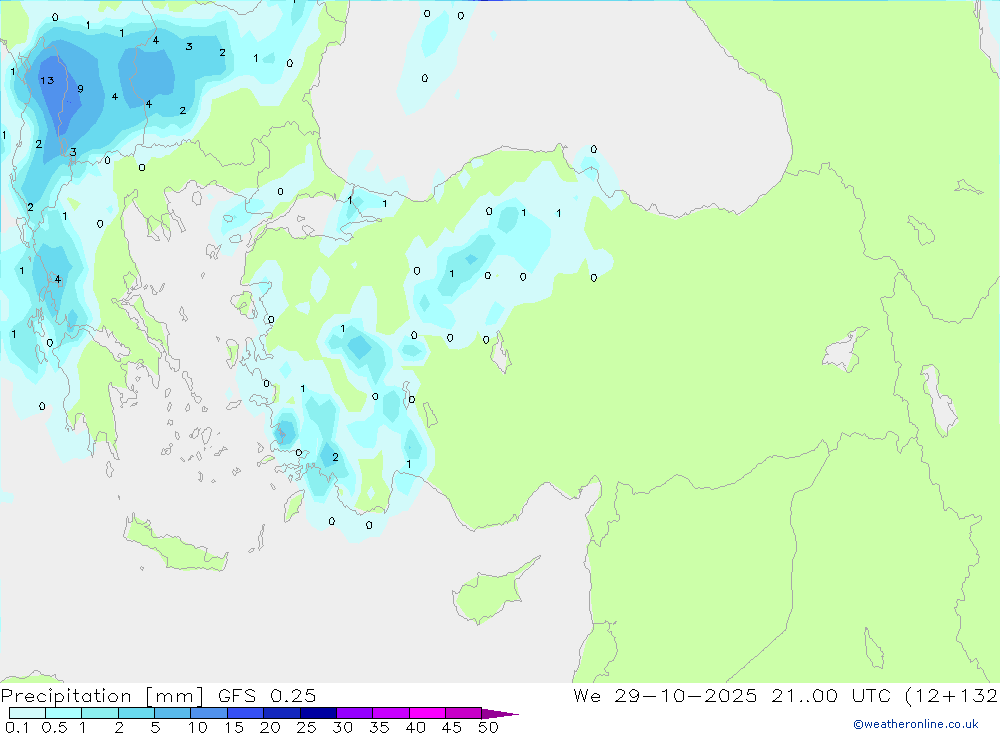Select the 35–40 mm purple legend swatch
Image resolution: width=1000 pixels, height=733 pixels.
pos(390,713)
